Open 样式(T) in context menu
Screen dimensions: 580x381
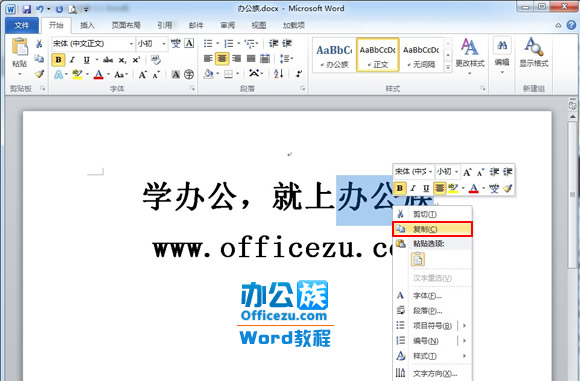[x=432, y=356]
